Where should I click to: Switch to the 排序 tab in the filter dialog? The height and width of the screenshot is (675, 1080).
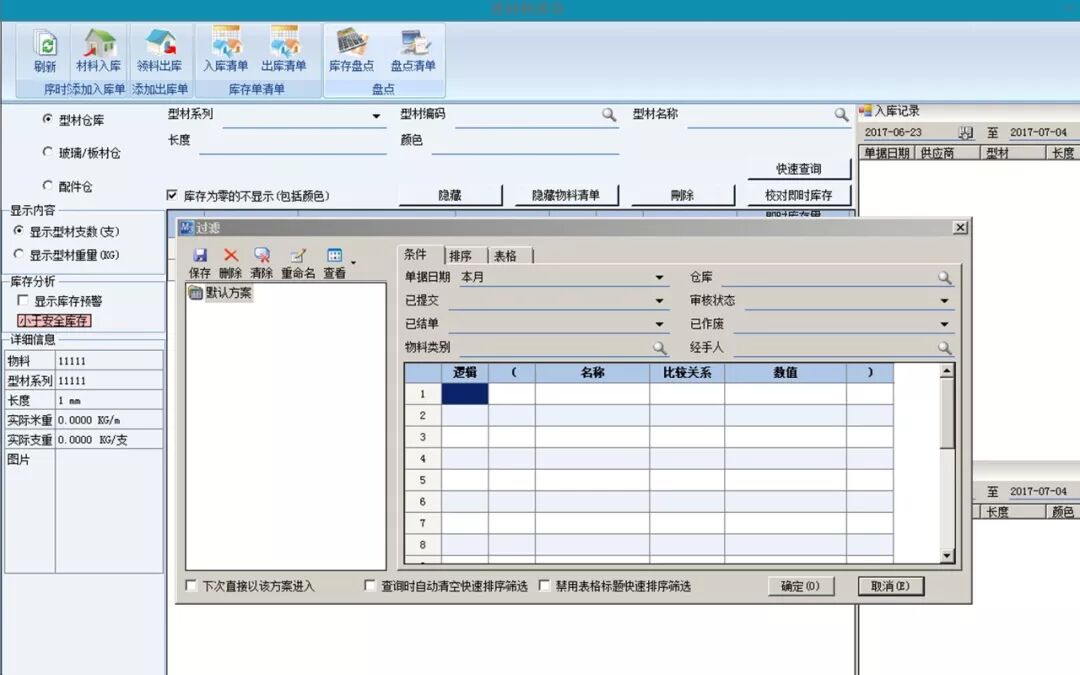[x=461, y=255]
